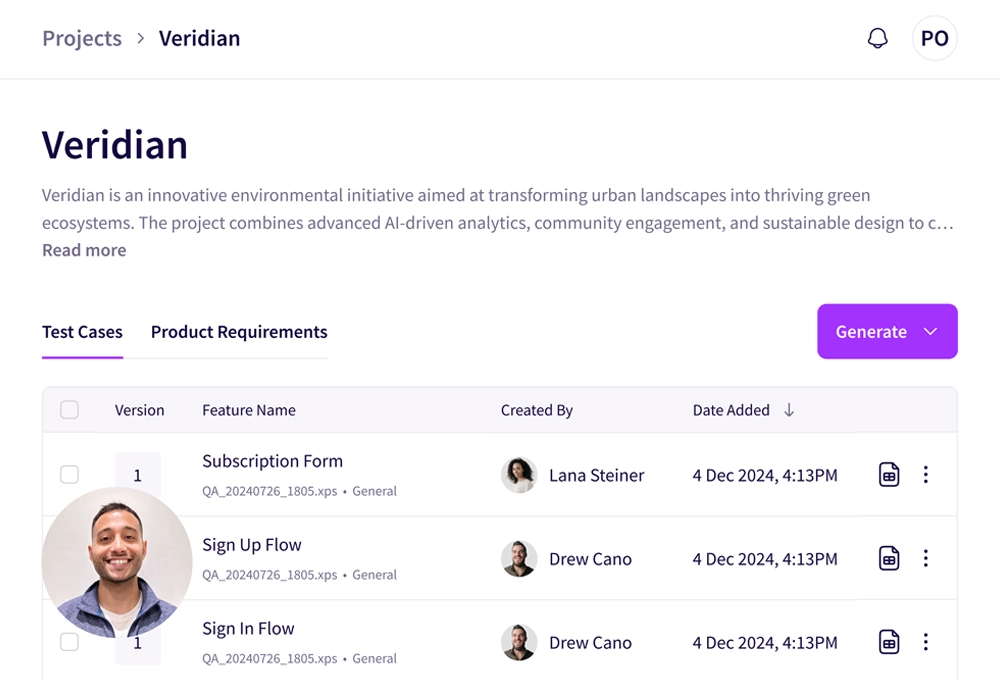Check the Sign In Flow row checkbox

click(69, 642)
